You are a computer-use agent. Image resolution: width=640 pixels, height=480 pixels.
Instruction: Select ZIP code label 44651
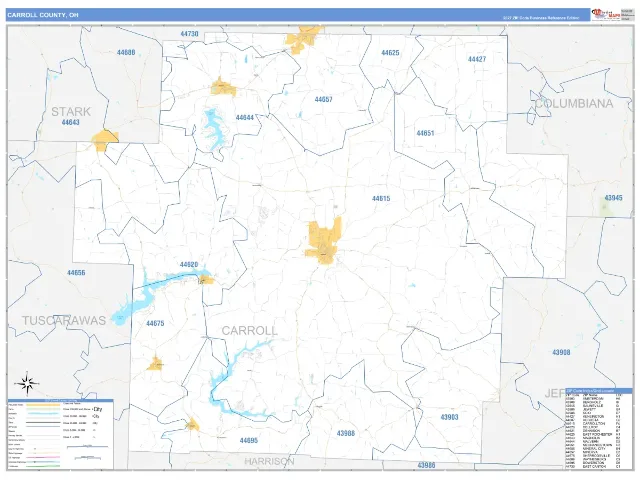tap(425, 133)
